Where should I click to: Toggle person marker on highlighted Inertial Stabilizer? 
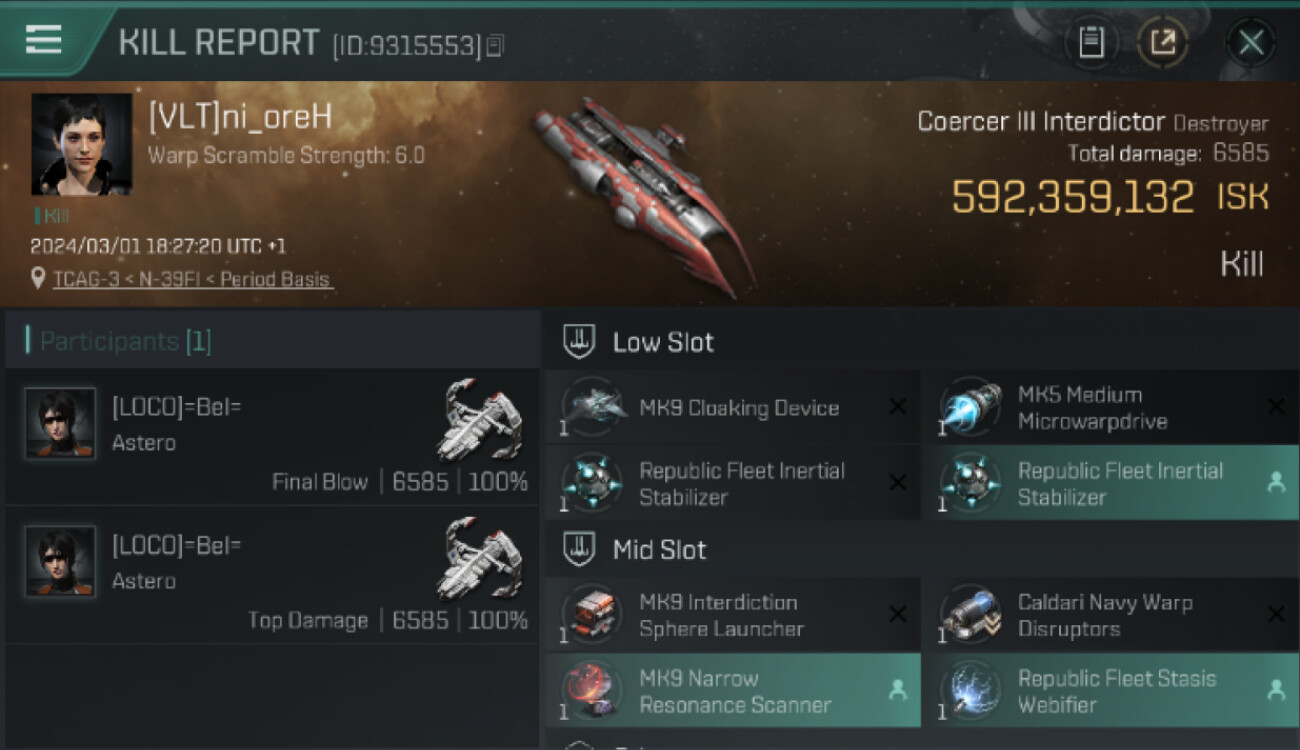point(1276,483)
